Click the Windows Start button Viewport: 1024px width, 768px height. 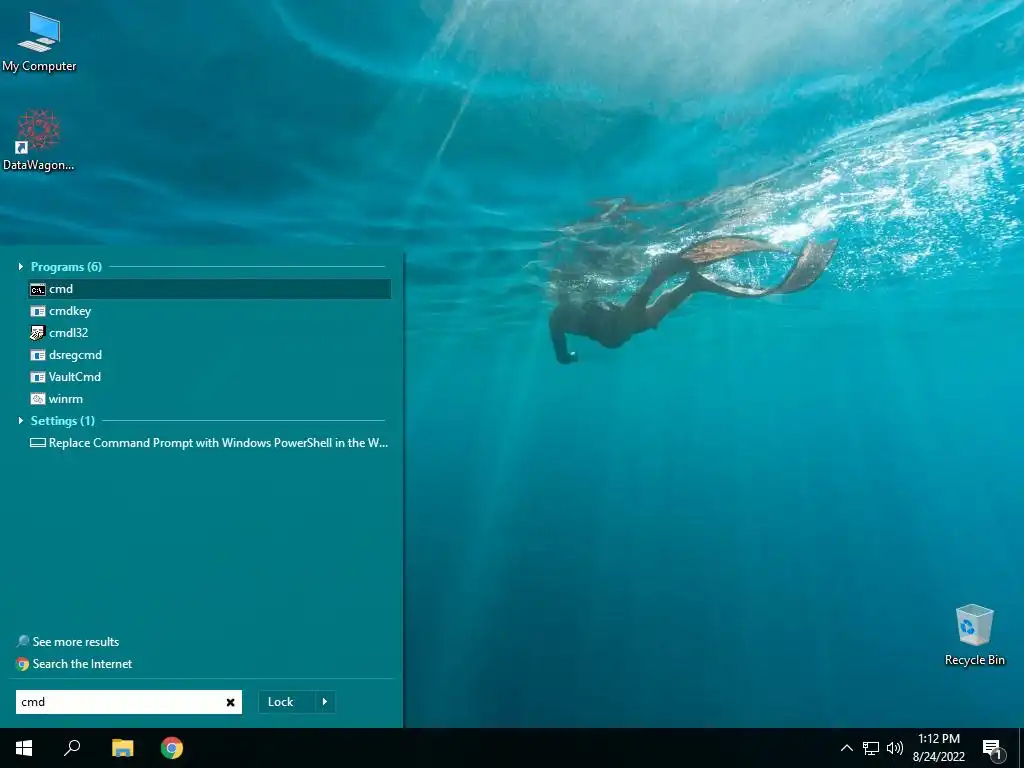(x=24, y=748)
